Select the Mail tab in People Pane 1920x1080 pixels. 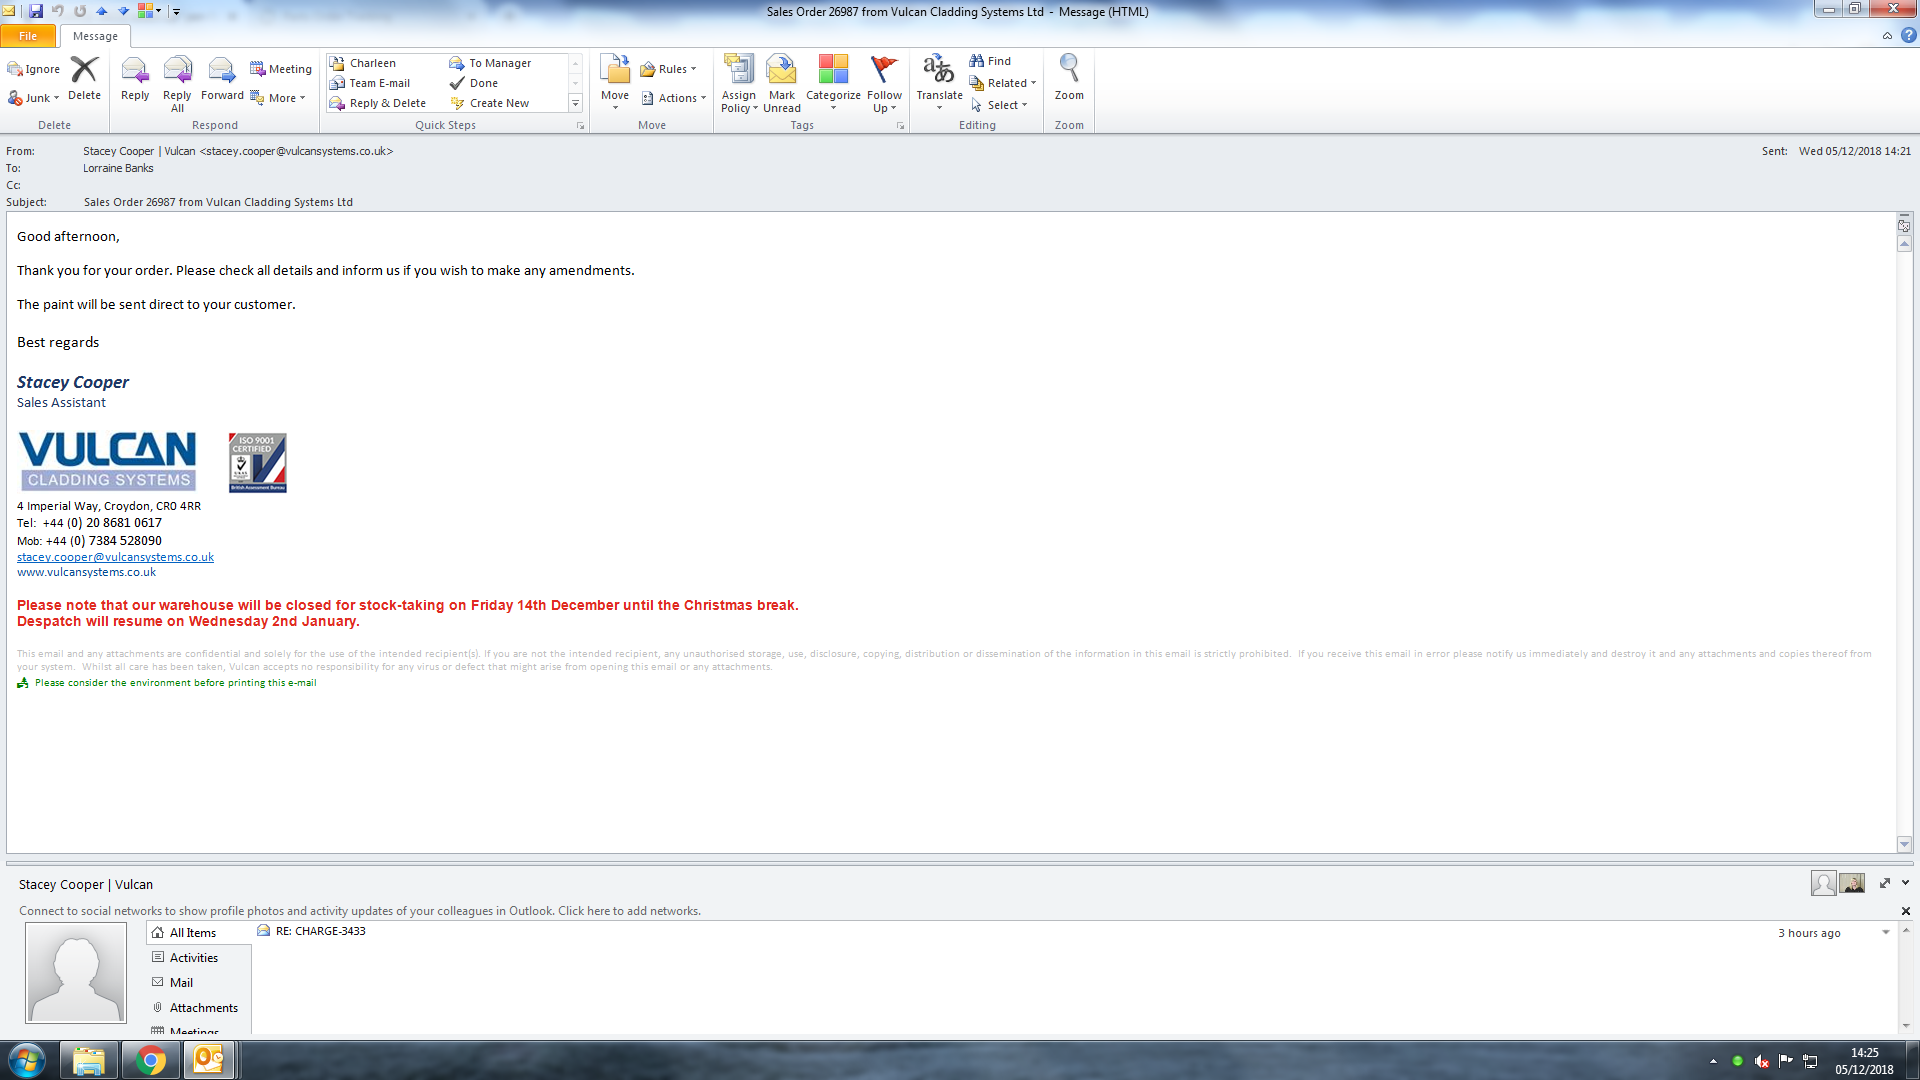181,983
